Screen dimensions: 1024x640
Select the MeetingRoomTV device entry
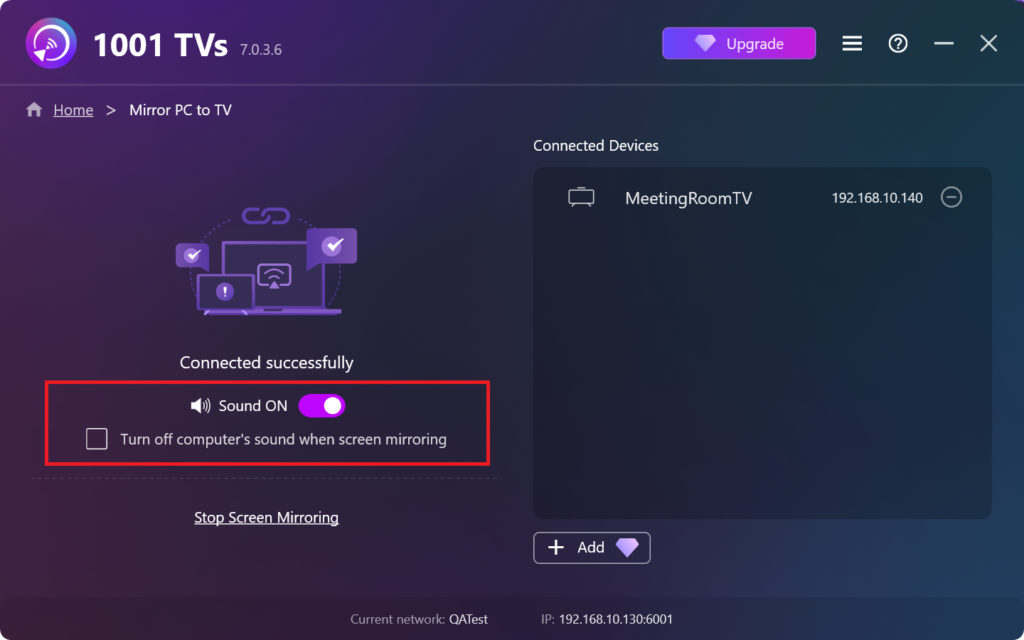coord(762,197)
